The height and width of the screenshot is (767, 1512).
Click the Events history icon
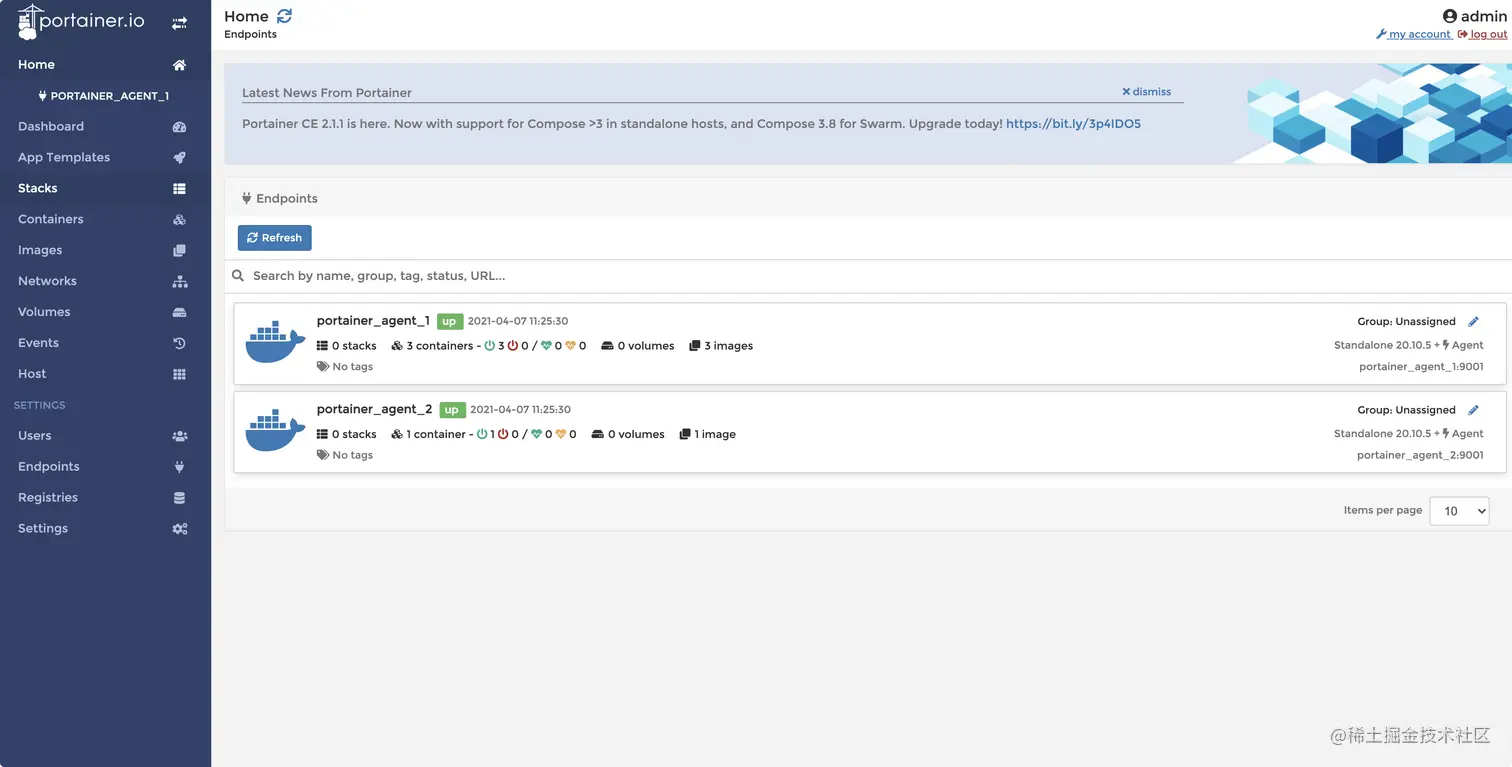[x=179, y=344]
